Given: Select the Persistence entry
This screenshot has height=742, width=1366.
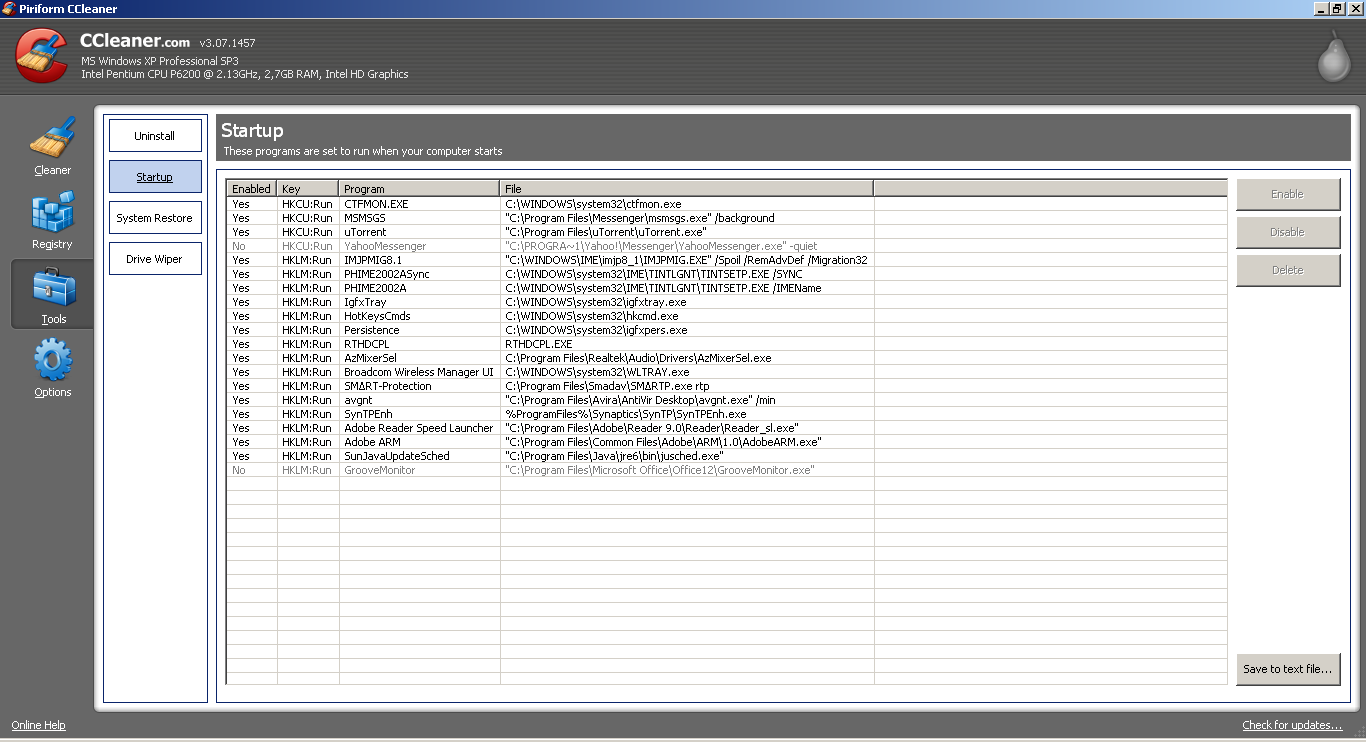Looking at the screenshot, I should pyautogui.click(x=372, y=330).
